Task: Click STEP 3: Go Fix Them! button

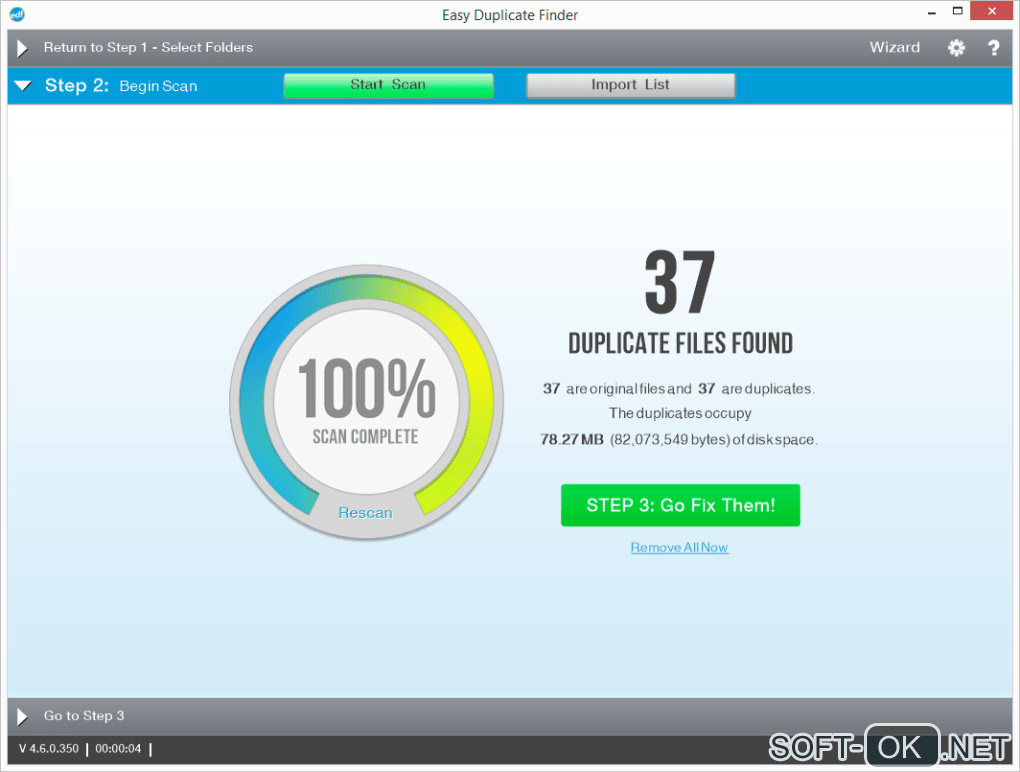Action: 680,505
